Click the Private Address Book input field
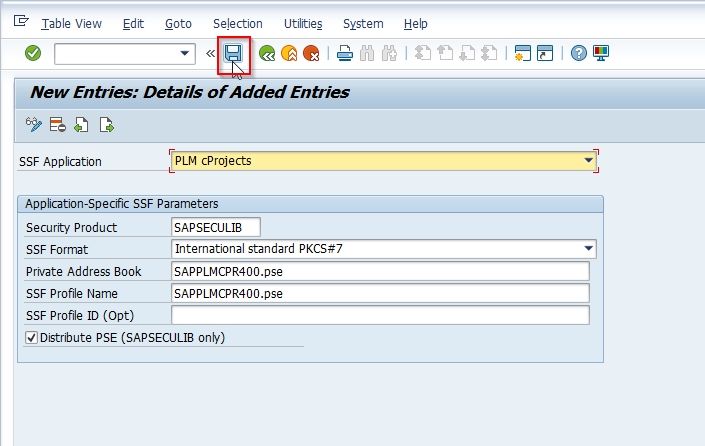The width and height of the screenshot is (705, 446). (380, 271)
